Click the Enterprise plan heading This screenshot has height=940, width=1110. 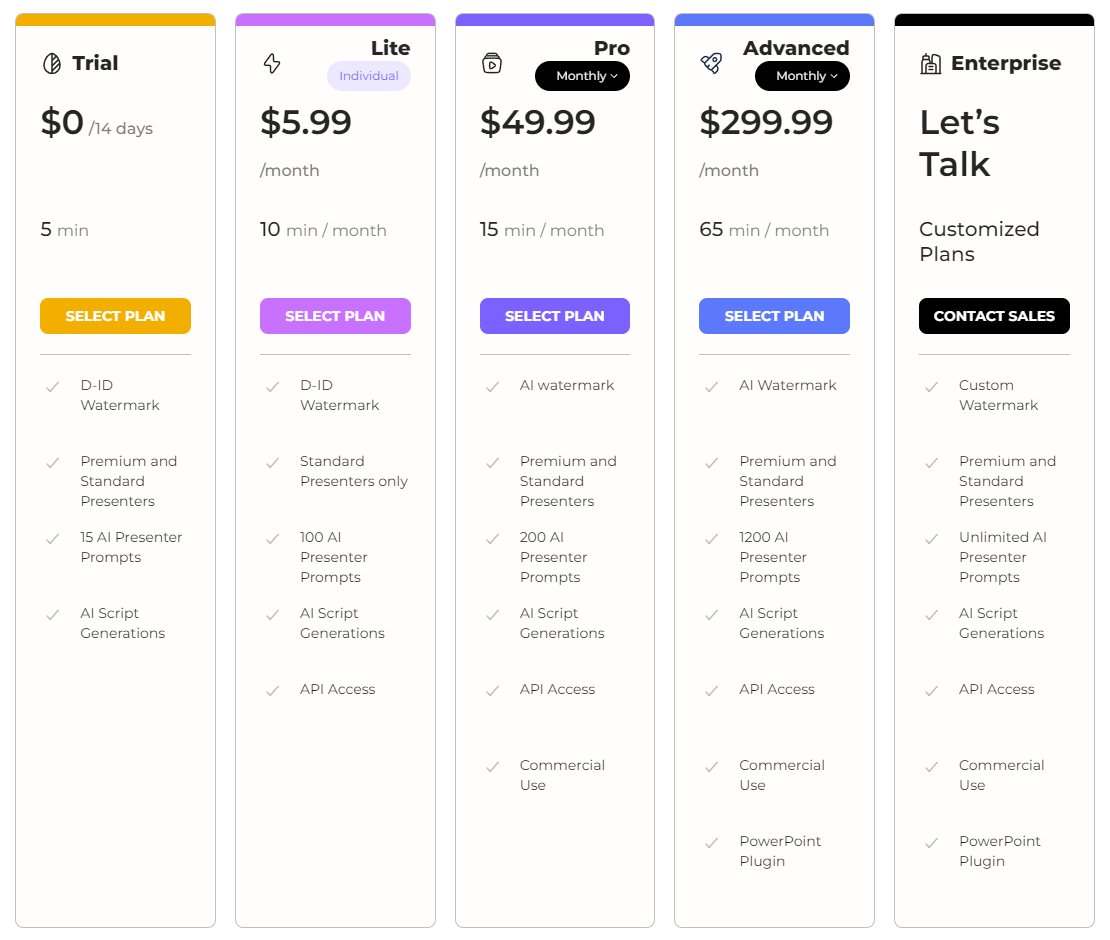pyautogui.click(x=1006, y=63)
